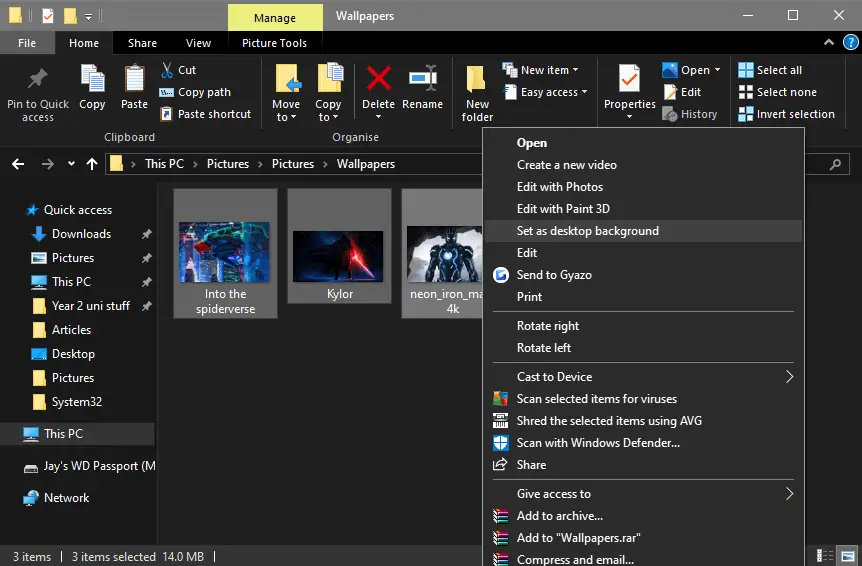Open the Copy to dropdown
This screenshot has height=566, width=862.
pyautogui.click(x=328, y=110)
